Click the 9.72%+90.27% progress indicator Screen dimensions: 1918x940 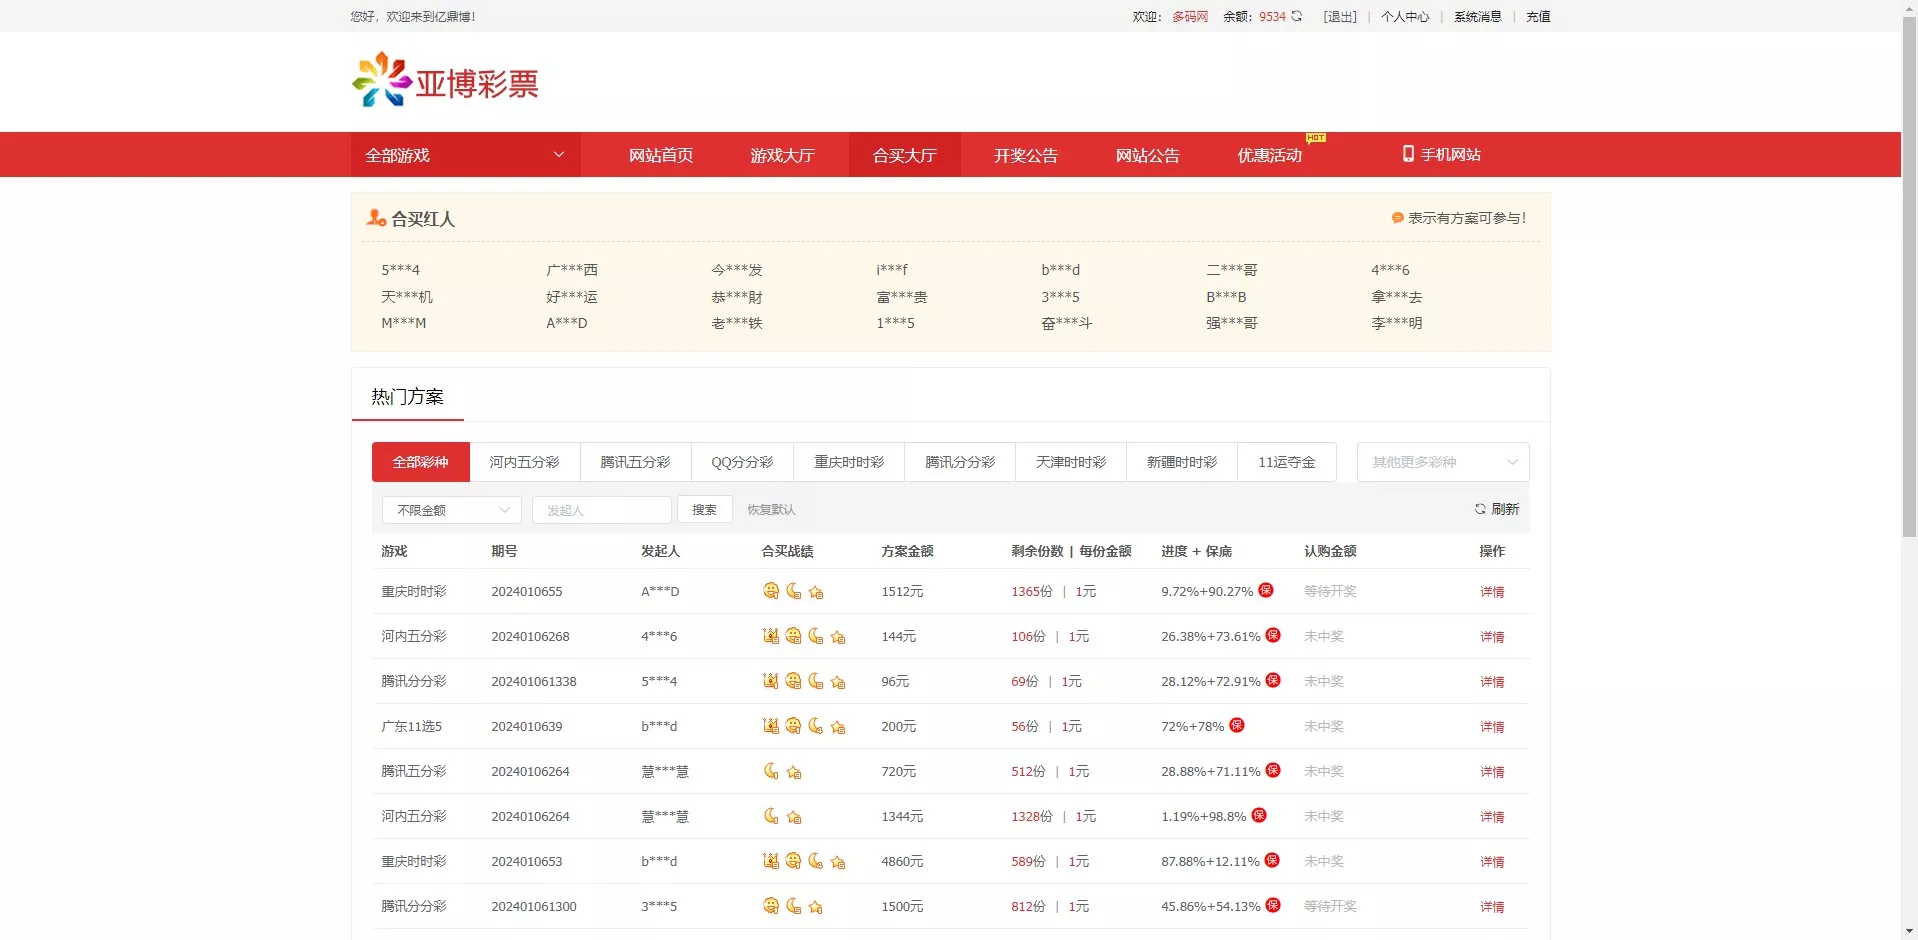click(1206, 591)
